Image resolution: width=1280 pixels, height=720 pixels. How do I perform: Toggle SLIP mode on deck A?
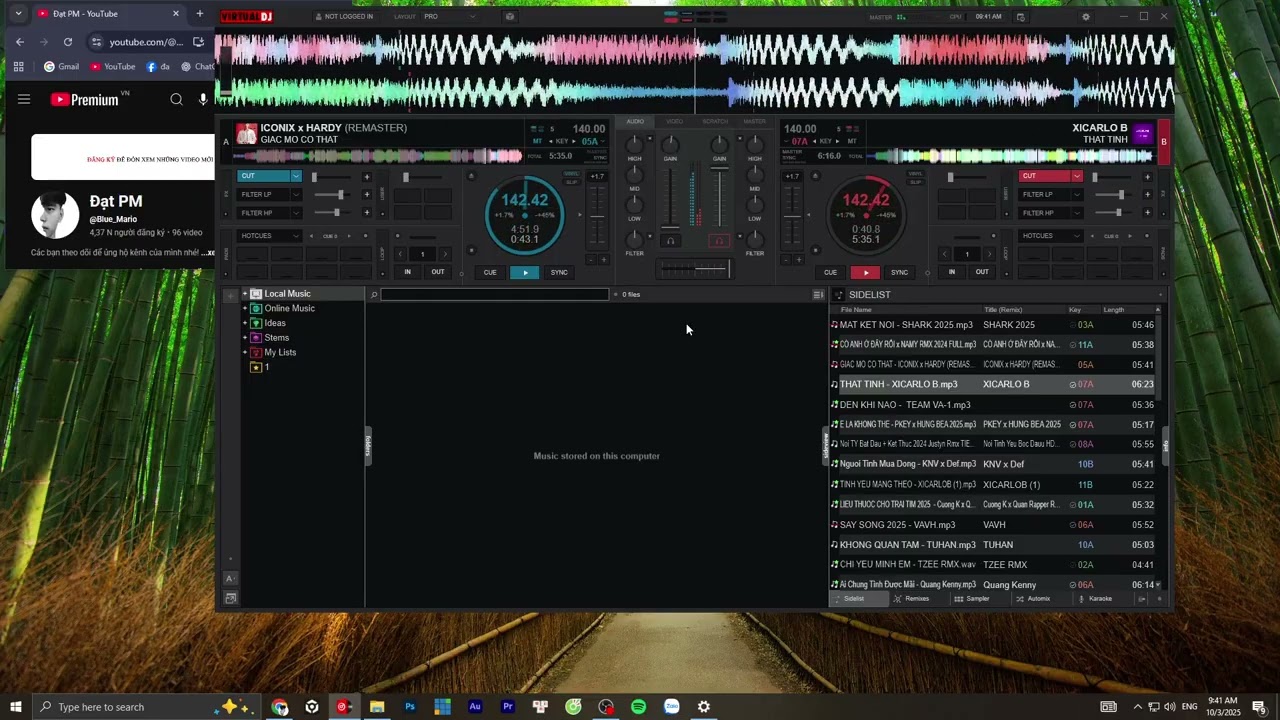(572, 181)
